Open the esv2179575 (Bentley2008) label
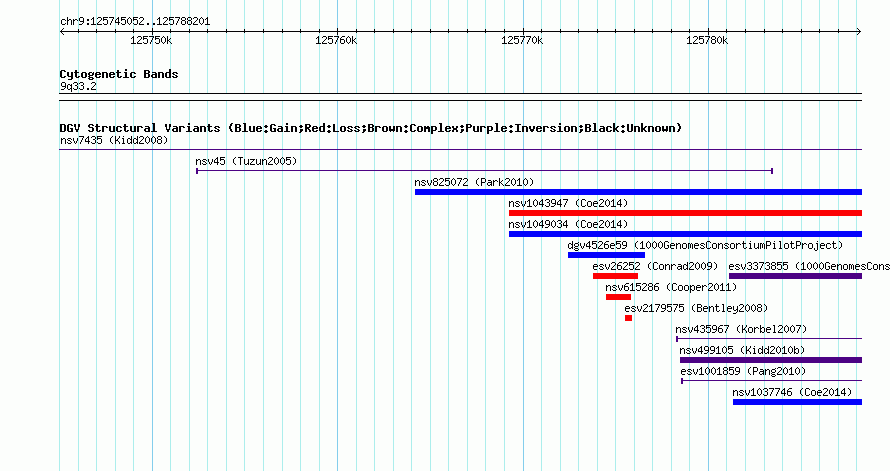Screen dimensions: 890x471 (x=696, y=308)
